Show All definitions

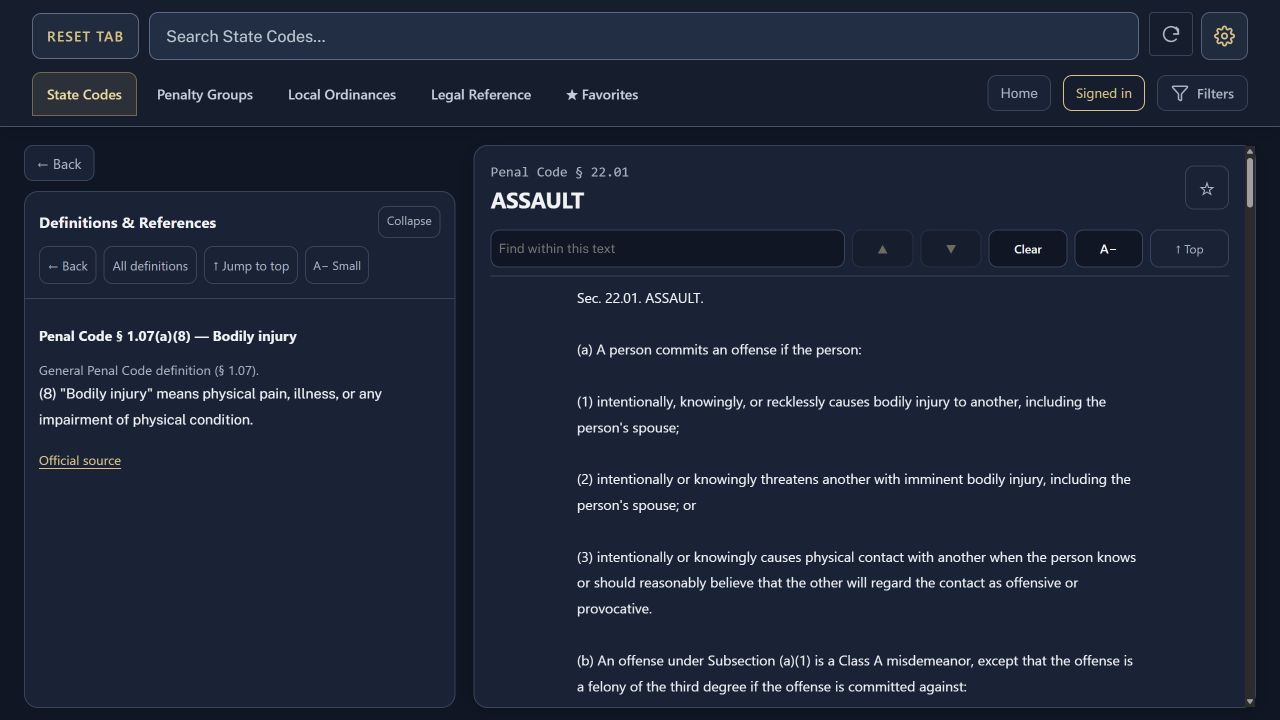coord(150,266)
